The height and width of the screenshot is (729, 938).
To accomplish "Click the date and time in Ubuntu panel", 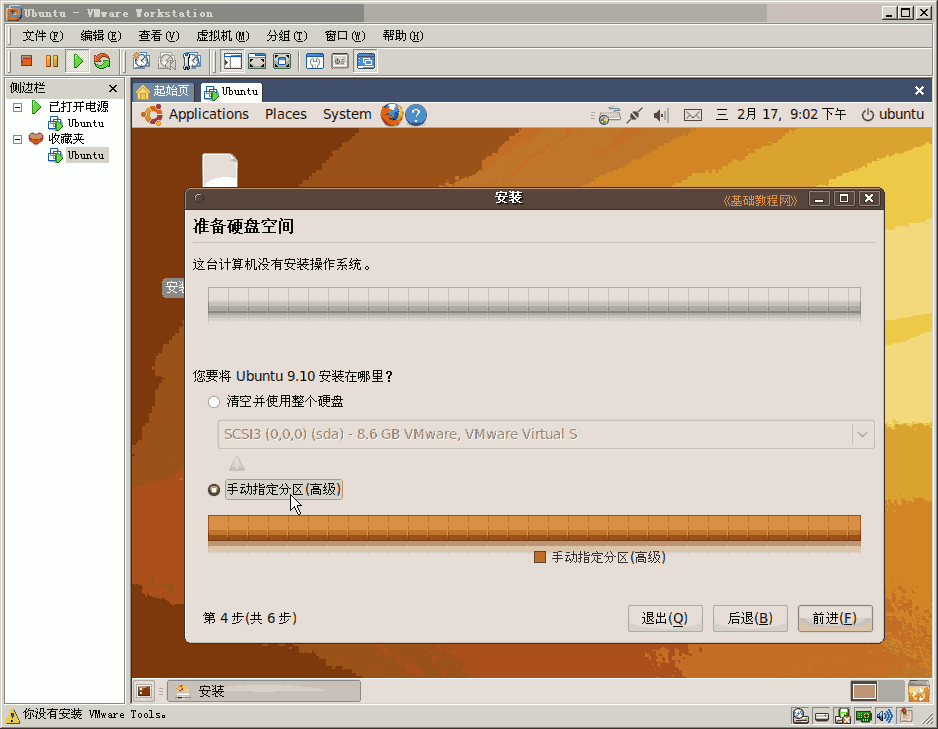I will pyautogui.click(x=781, y=114).
